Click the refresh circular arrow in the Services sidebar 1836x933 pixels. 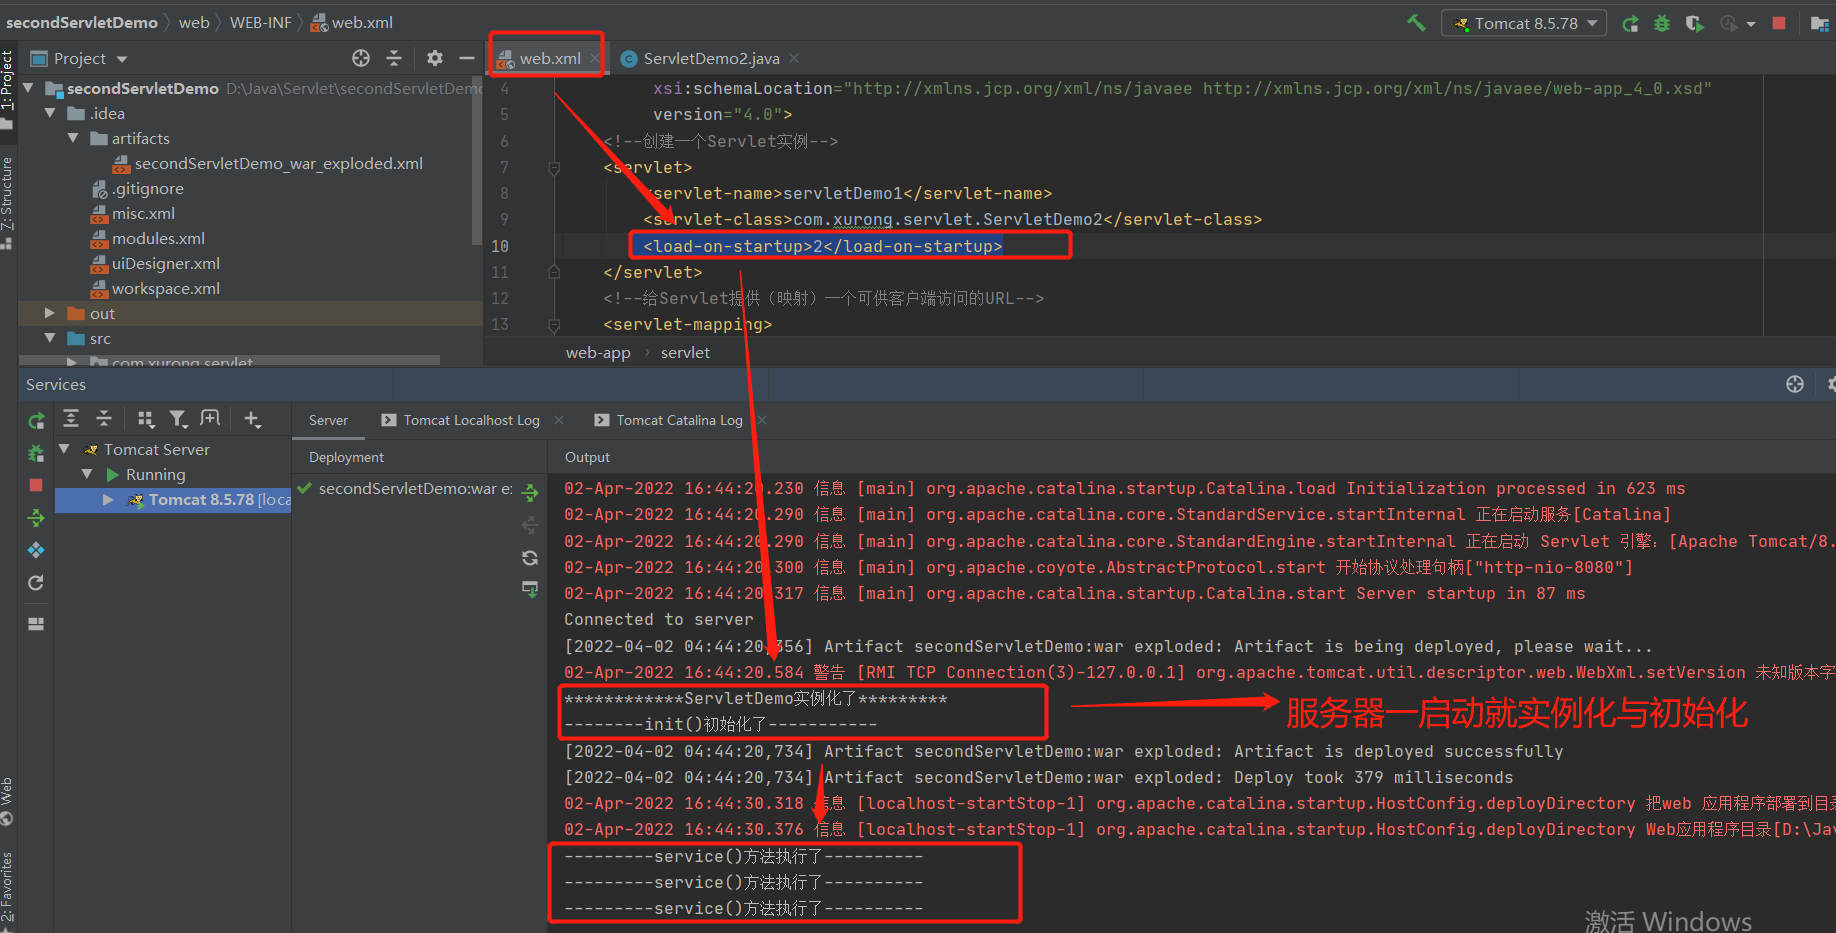[36, 582]
